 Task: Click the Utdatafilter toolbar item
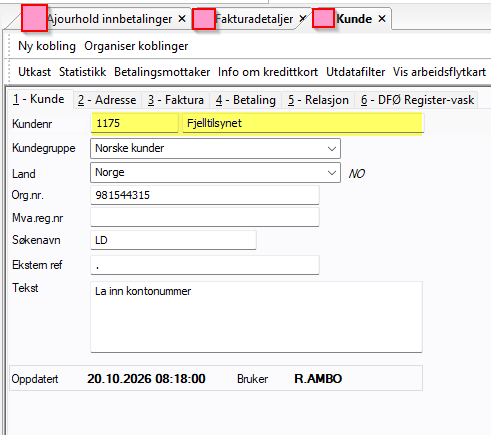[355, 72]
